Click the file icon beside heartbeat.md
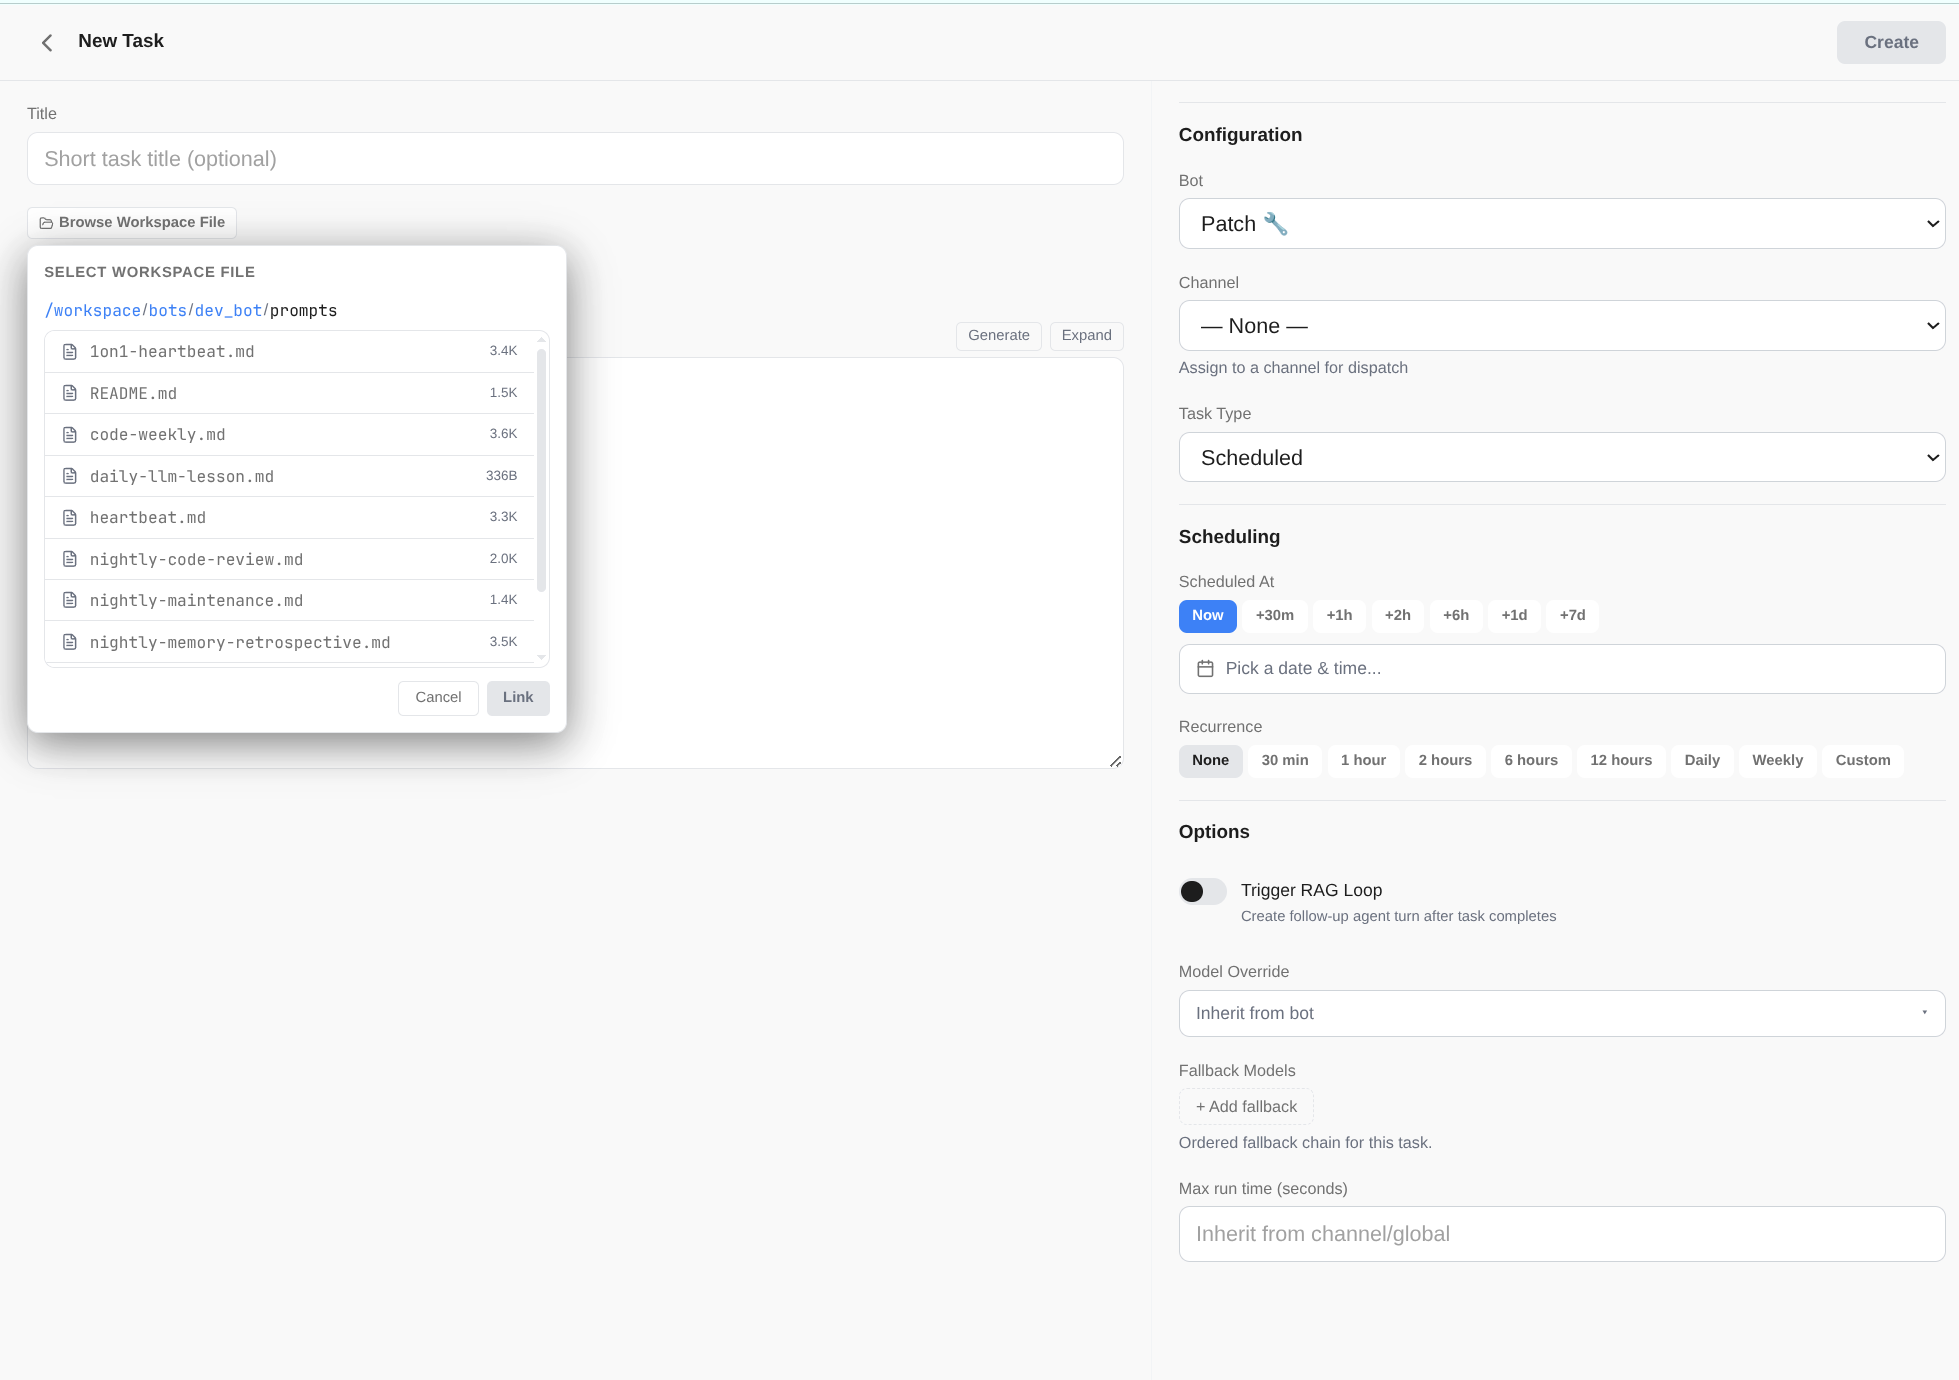This screenshot has height=1380, width=1959. tap(70, 517)
